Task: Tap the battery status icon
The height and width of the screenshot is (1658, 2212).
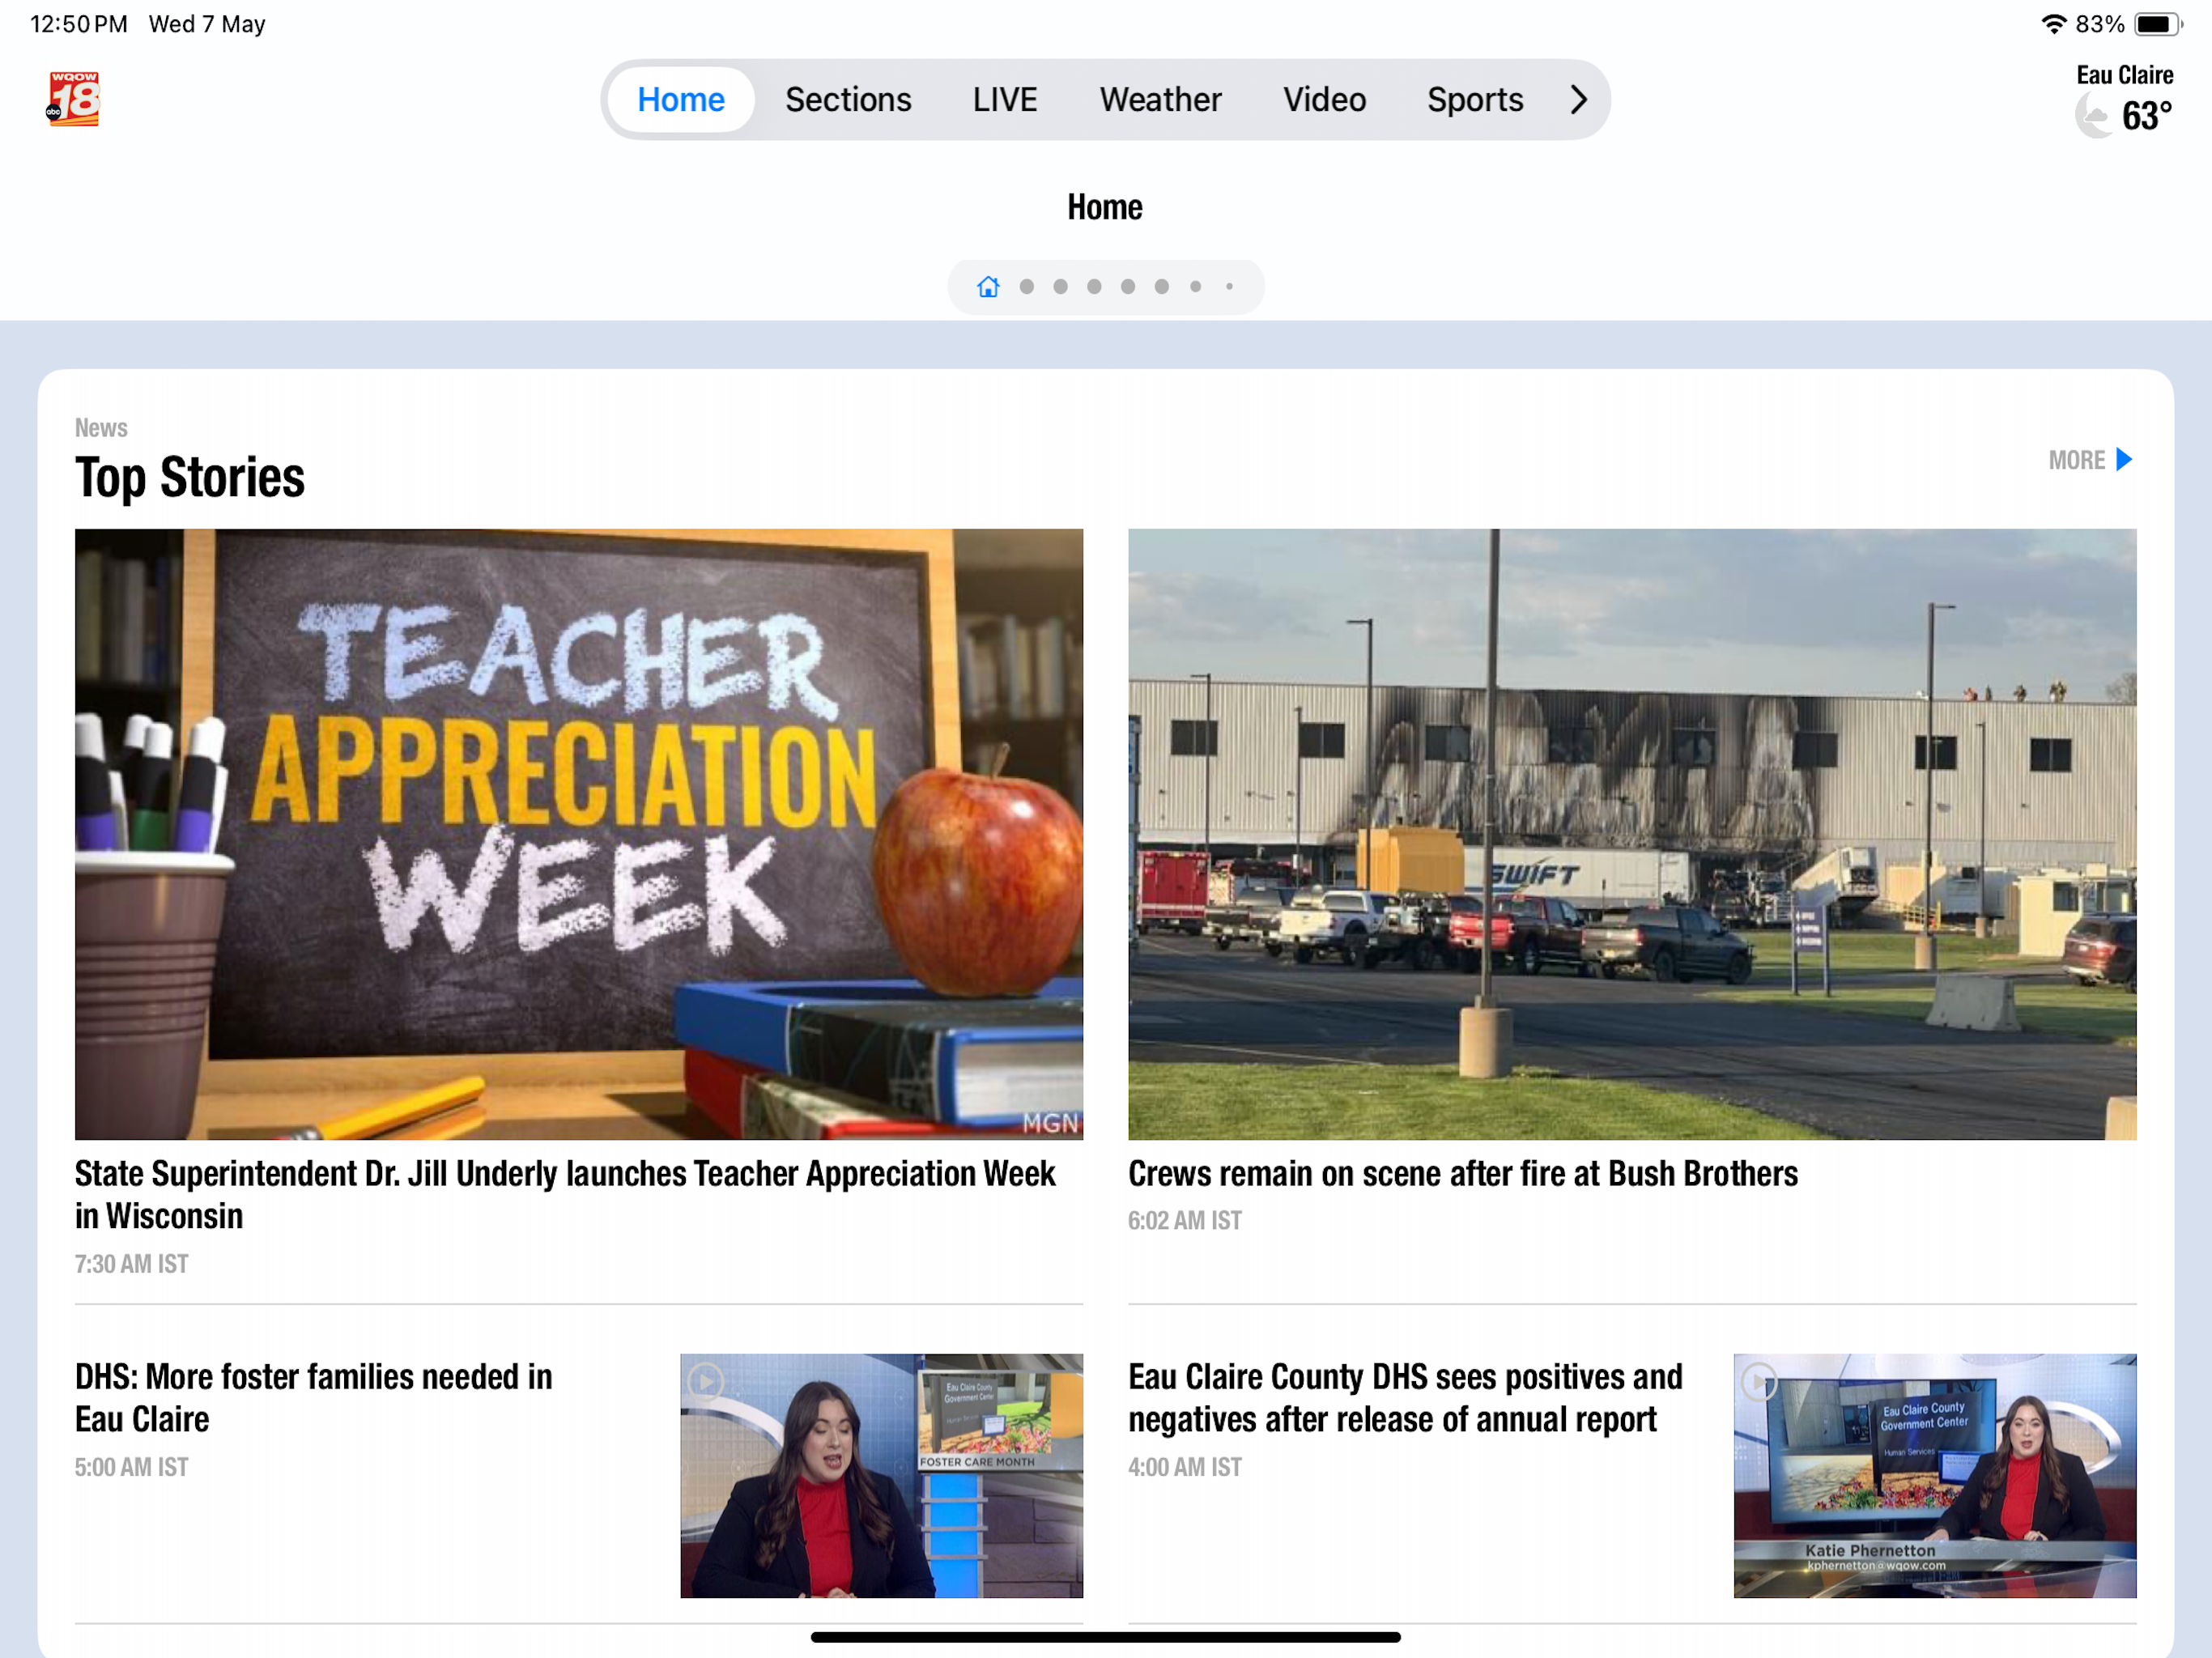Action: [2157, 24]
